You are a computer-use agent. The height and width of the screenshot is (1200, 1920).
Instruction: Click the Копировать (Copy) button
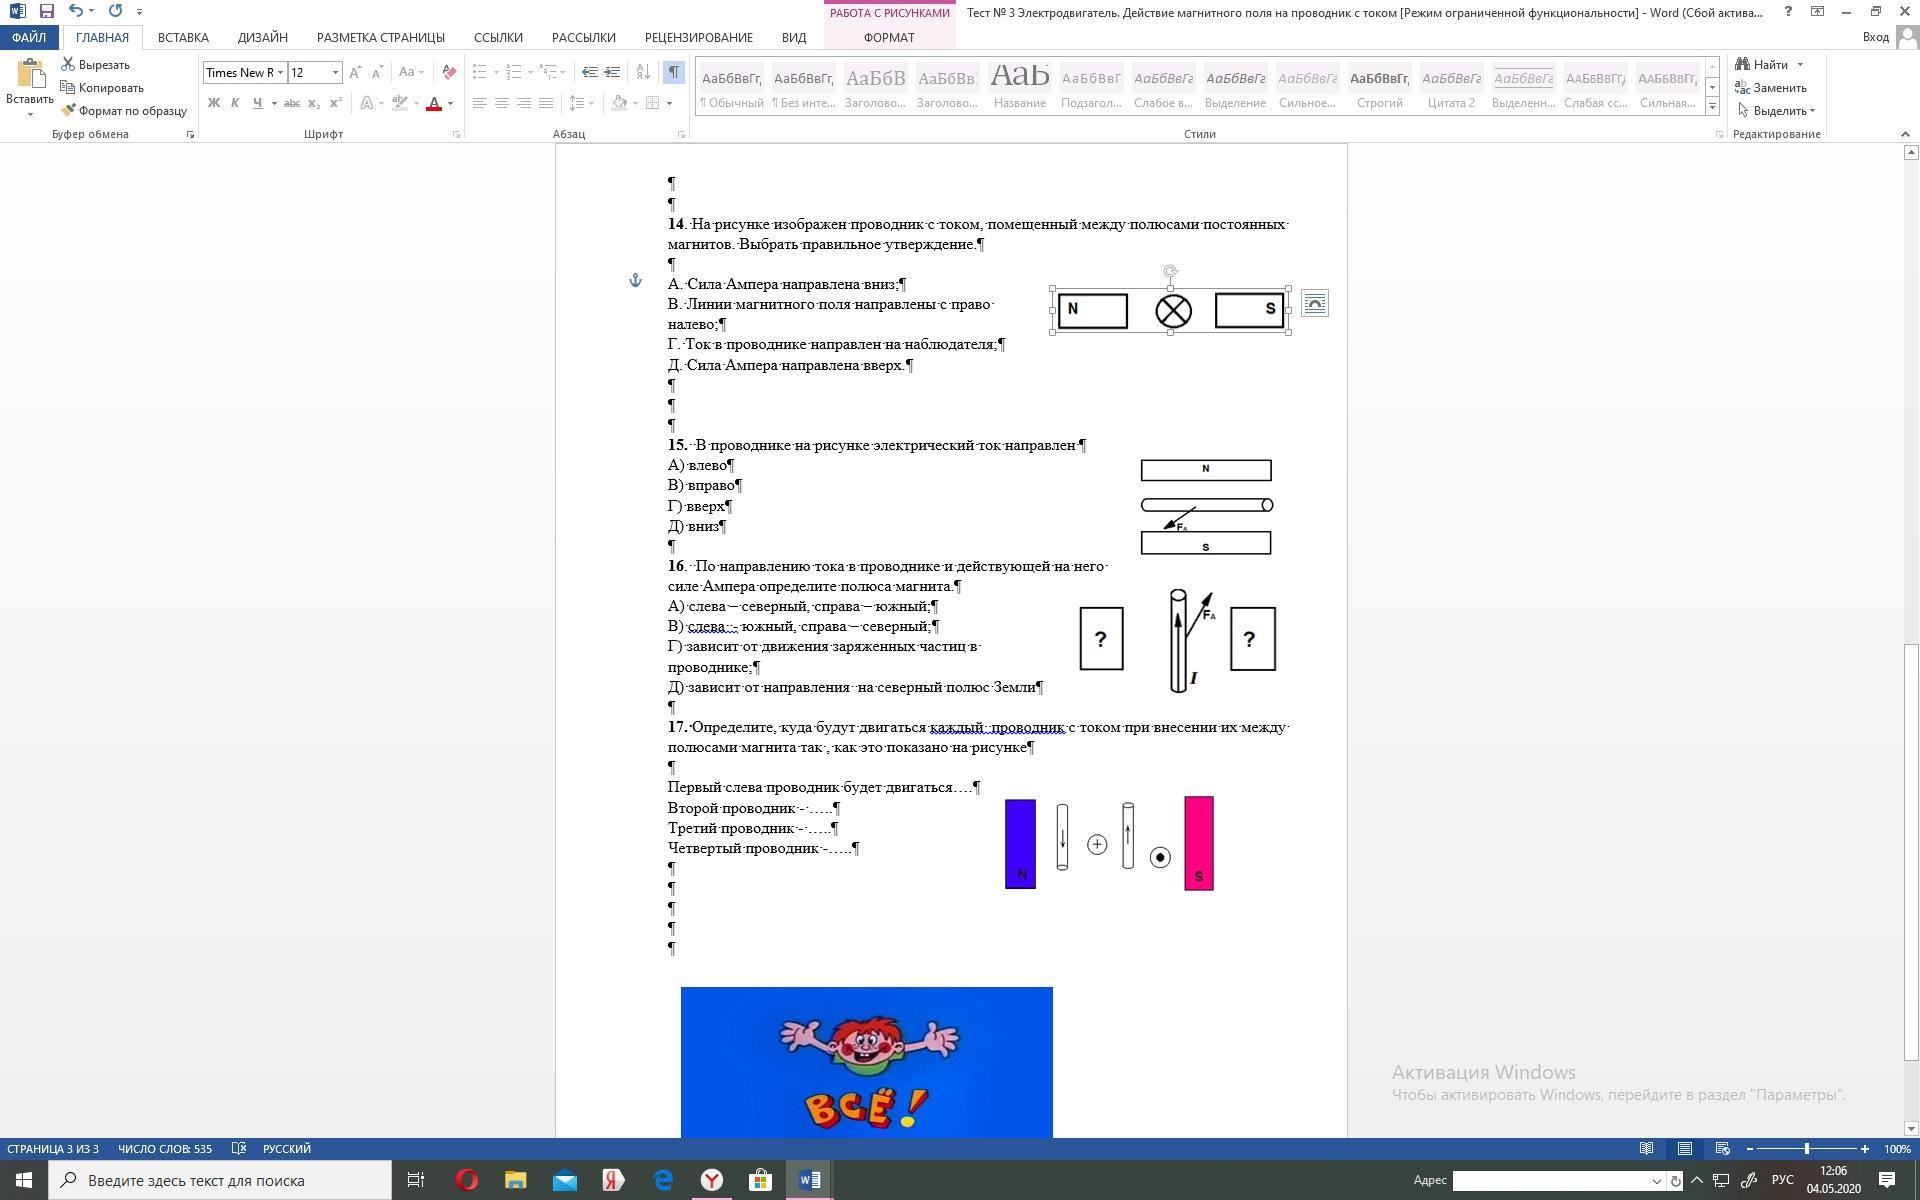click(x=103, y=88)
